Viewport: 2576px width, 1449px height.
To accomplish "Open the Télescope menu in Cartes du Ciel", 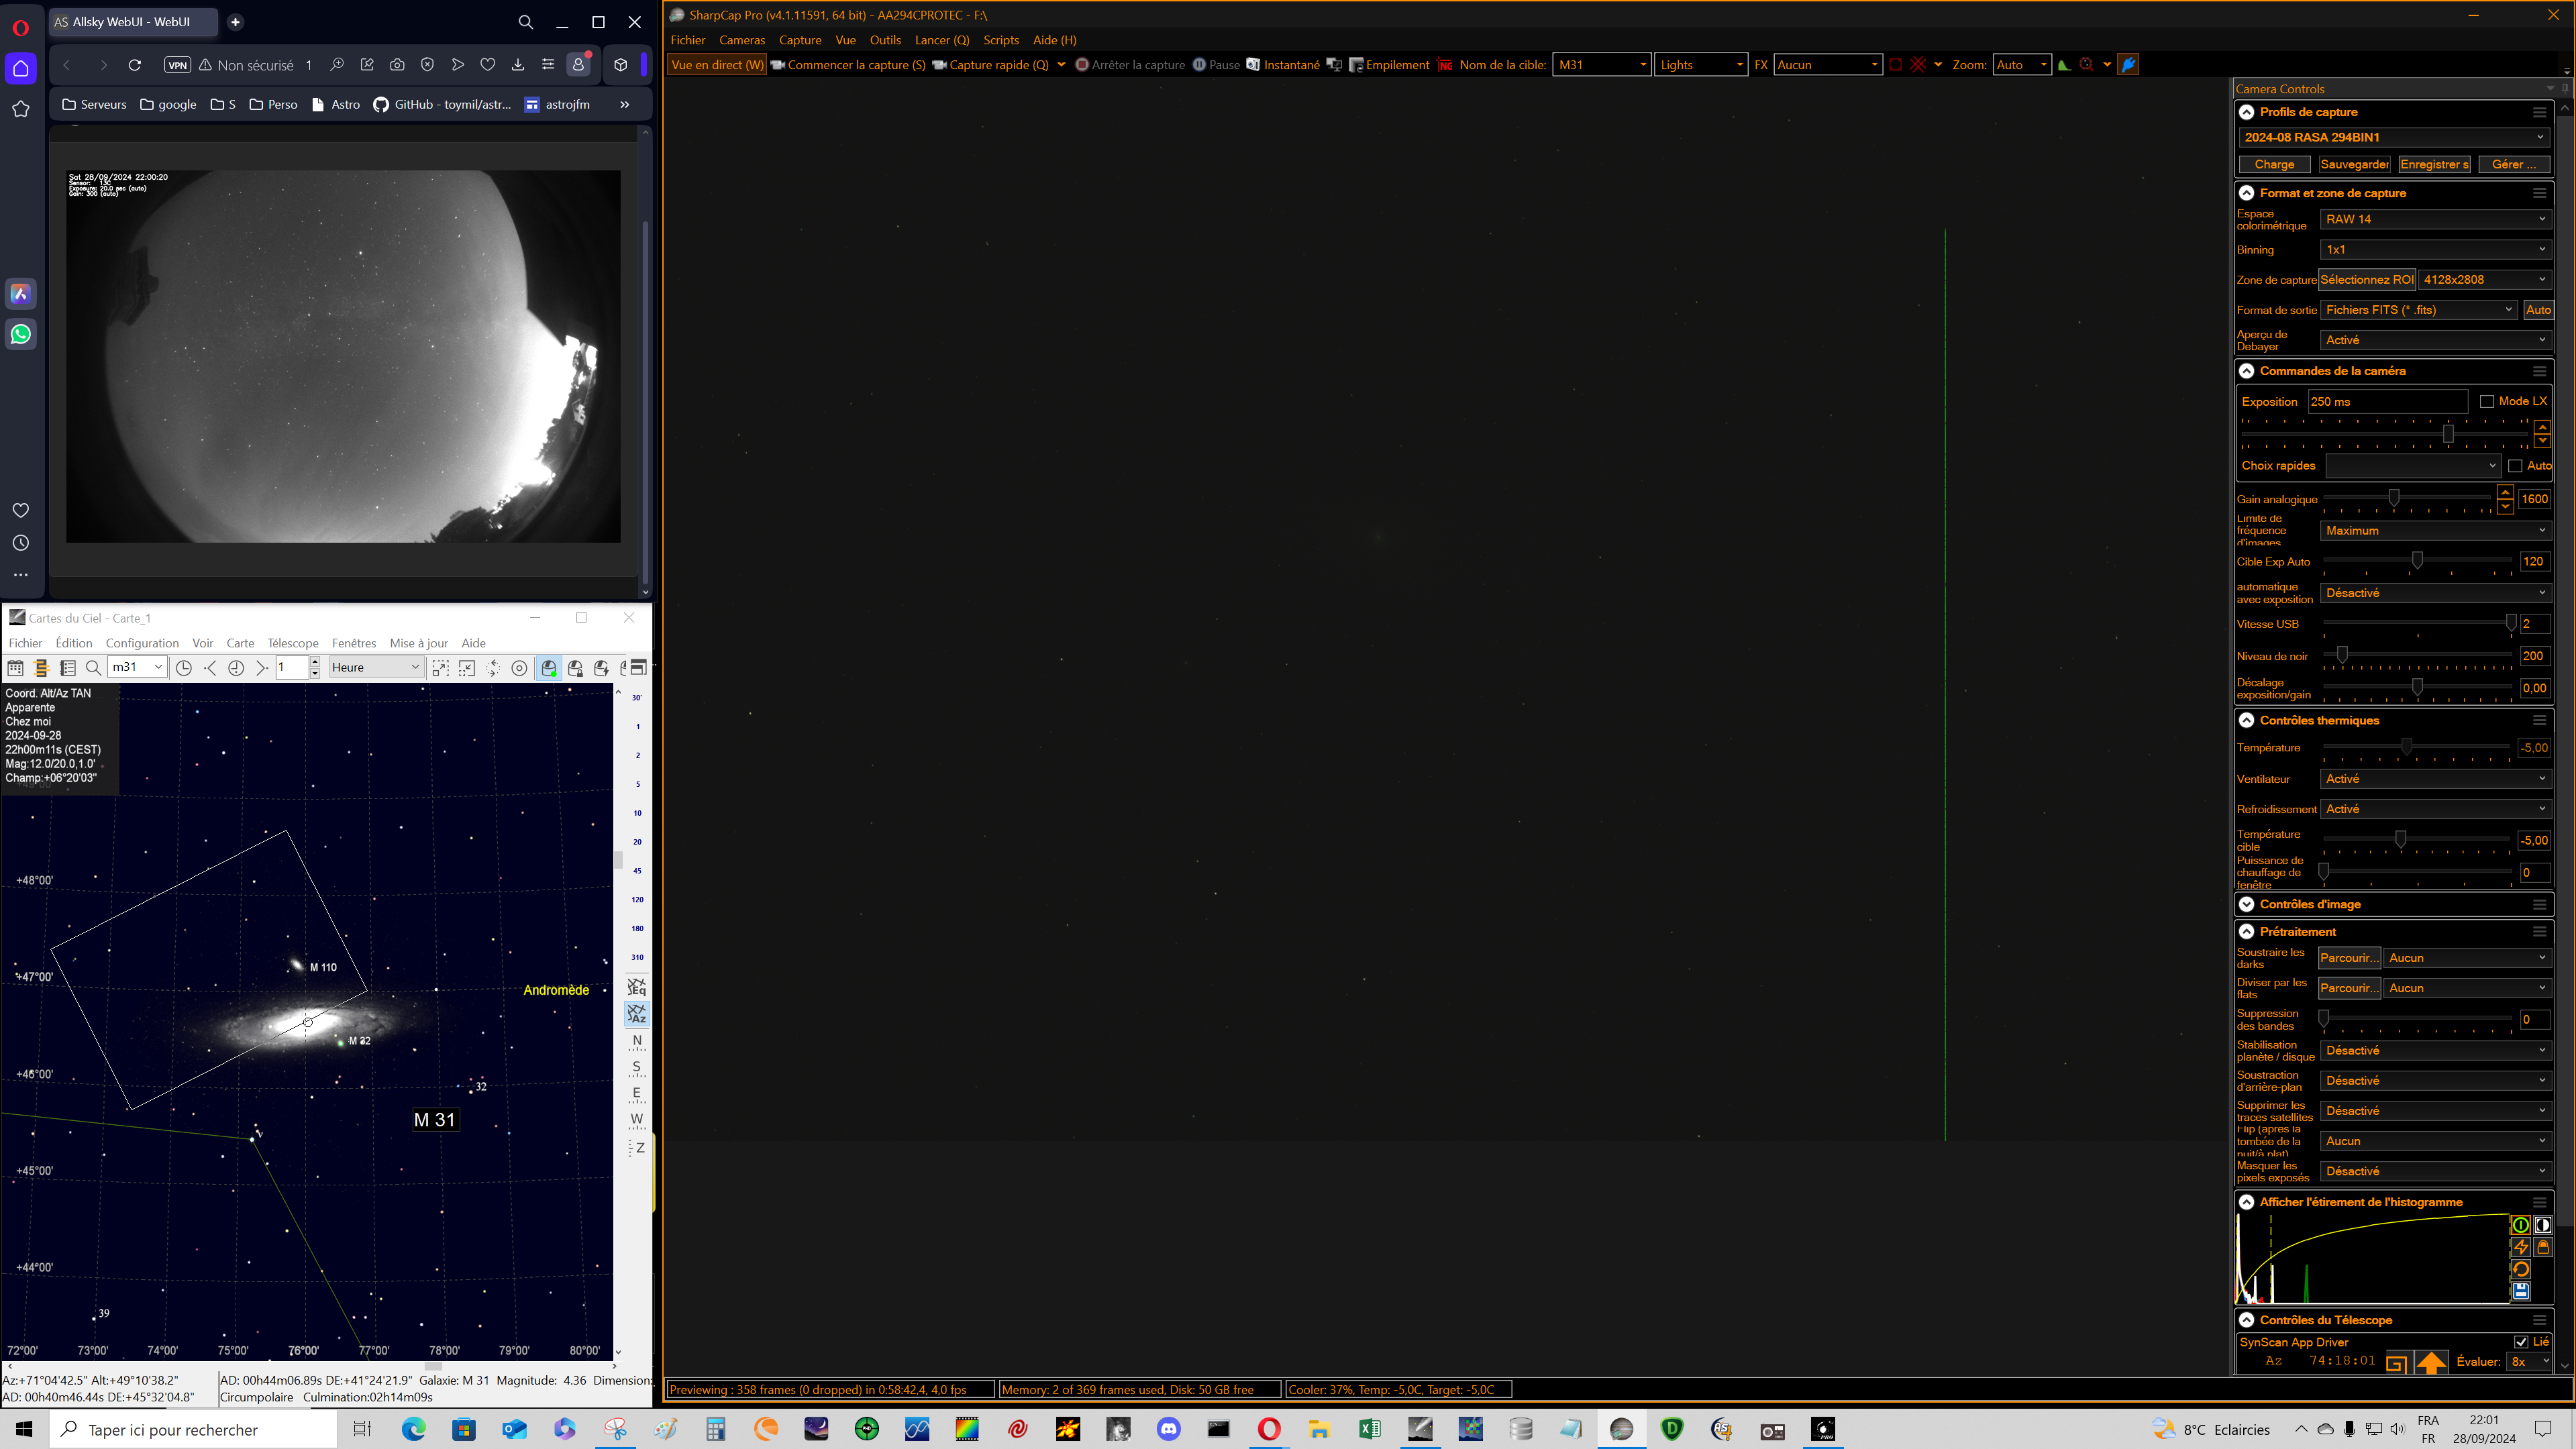I will [x=292, y=643].
